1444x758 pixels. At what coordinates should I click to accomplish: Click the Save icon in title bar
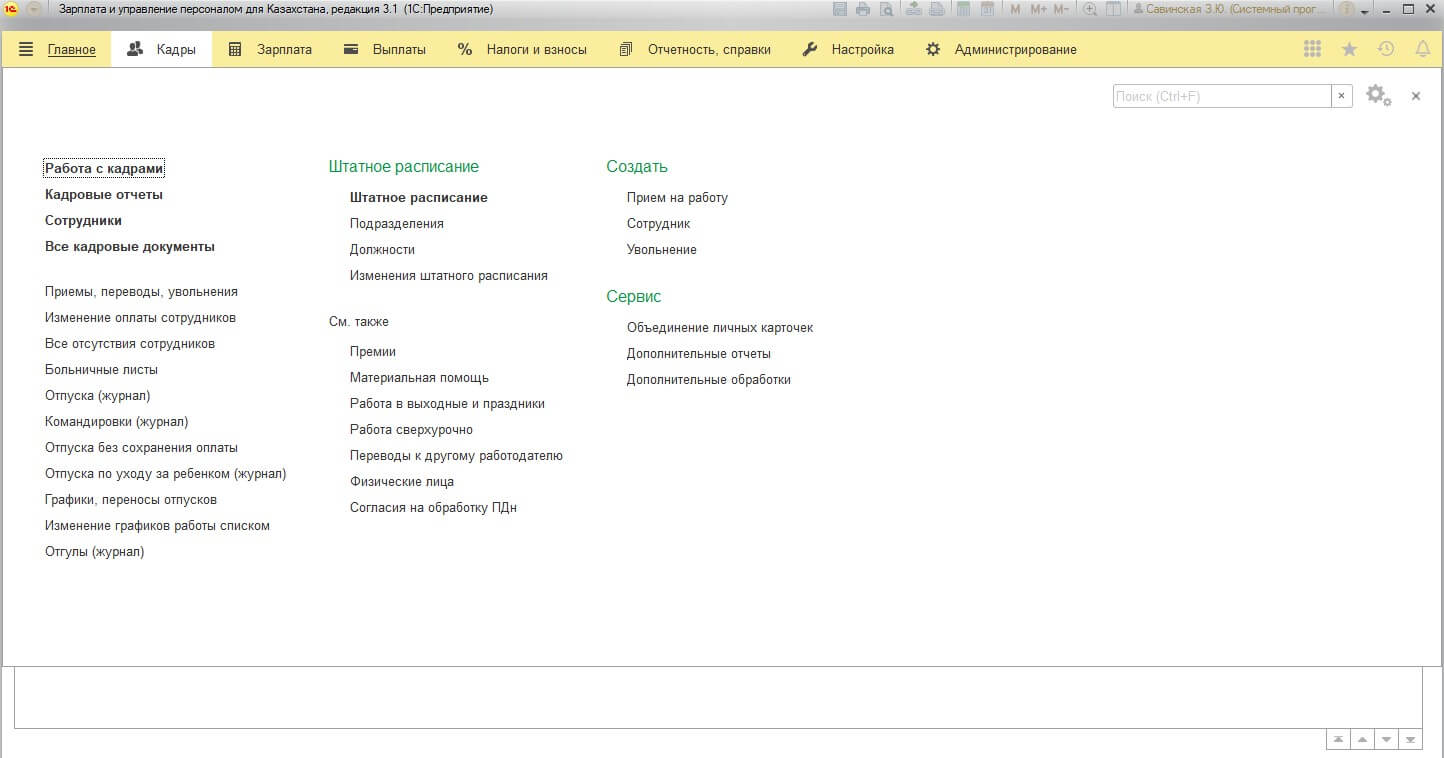(x=839, y=9)
